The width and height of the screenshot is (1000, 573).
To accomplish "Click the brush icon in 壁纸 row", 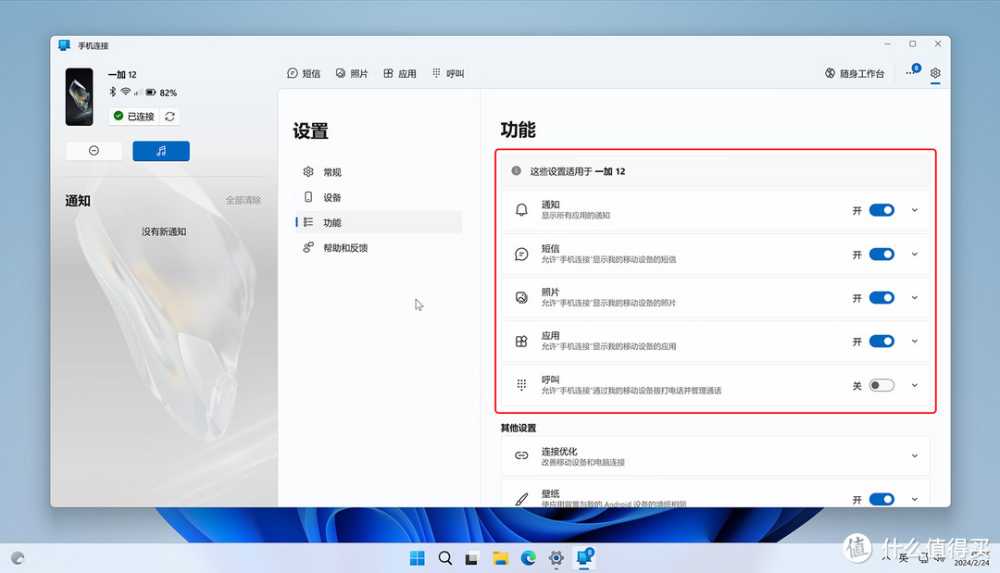I will tap(521, 499).
